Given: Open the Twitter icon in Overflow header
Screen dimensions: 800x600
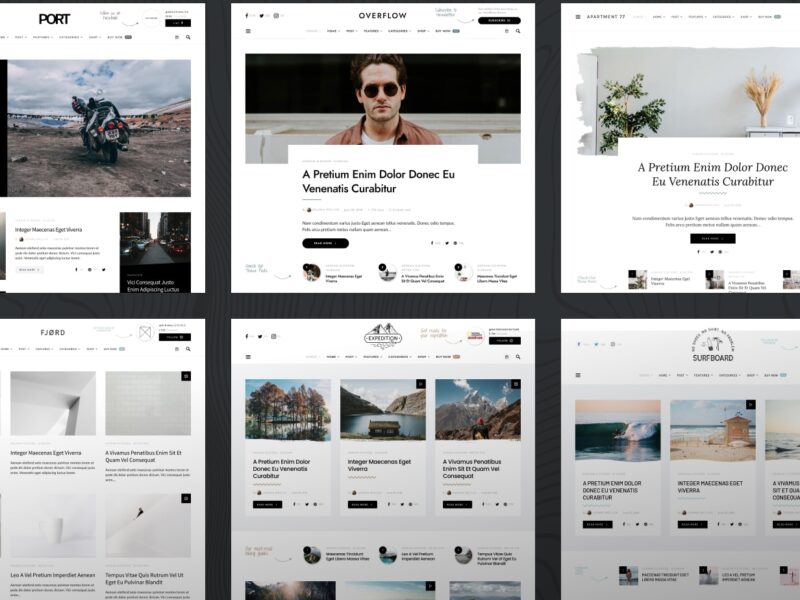Looking at the screenshot, I should (262, 16).
